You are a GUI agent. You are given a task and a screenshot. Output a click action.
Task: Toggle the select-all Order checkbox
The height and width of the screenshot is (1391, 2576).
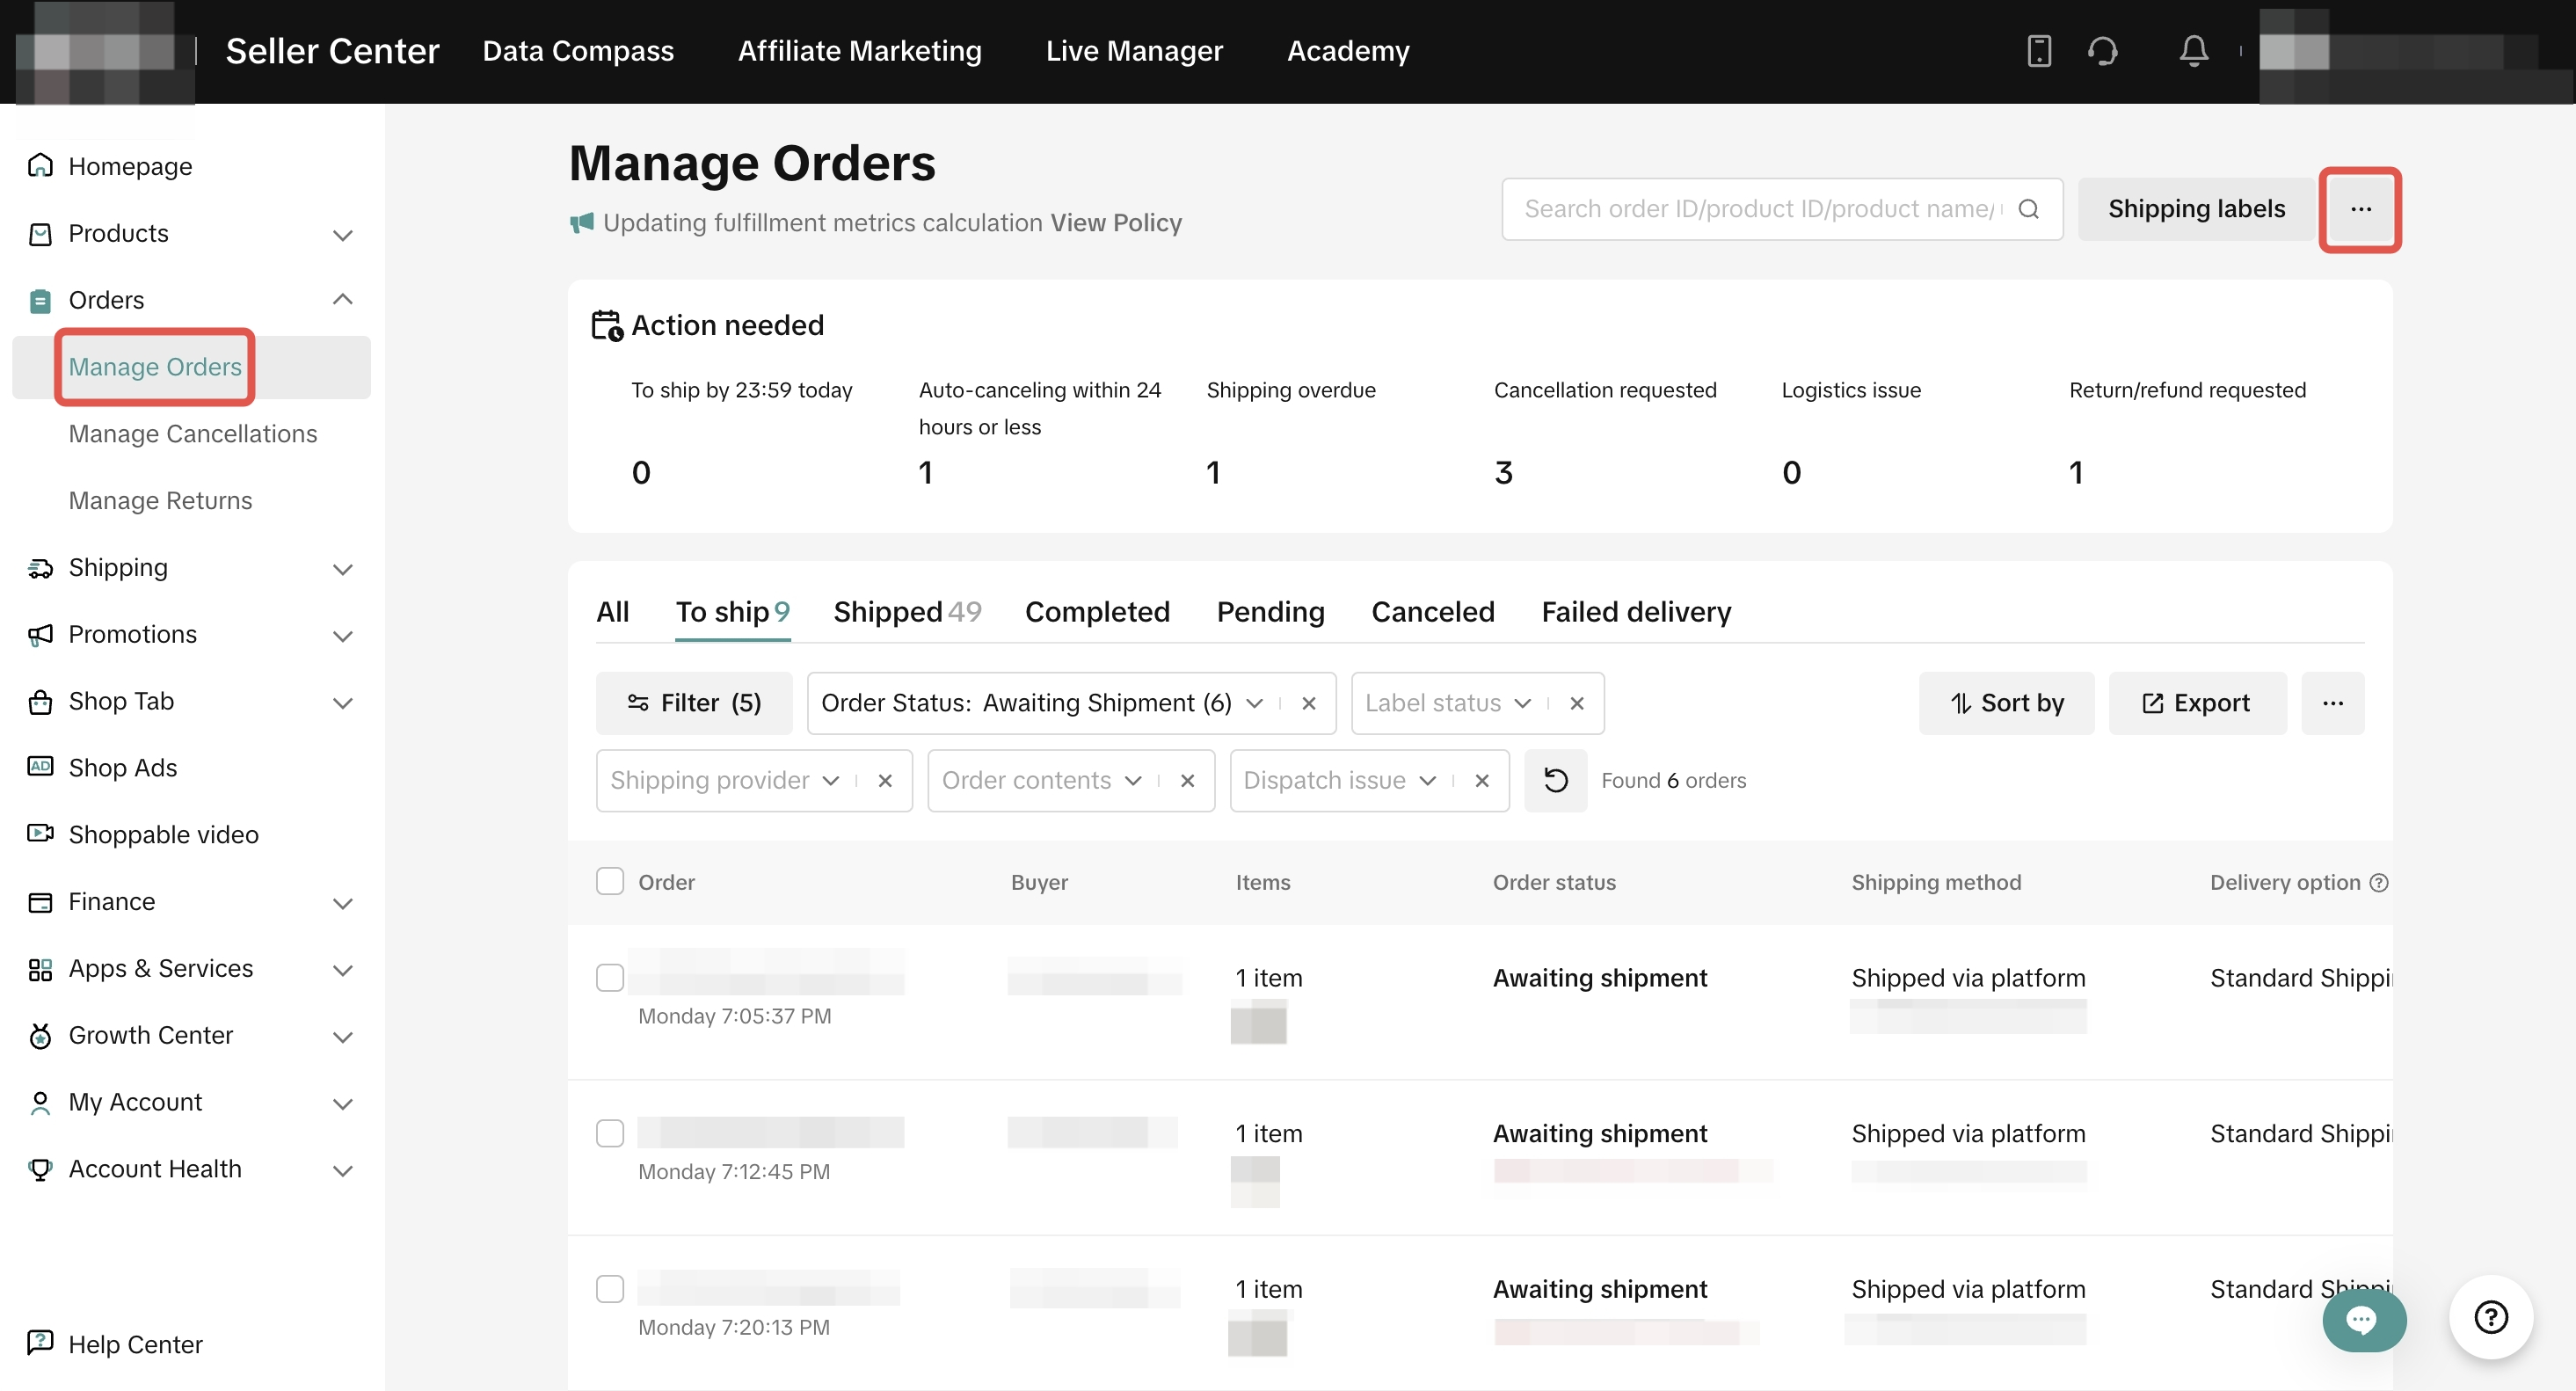[x=609, y=881]
